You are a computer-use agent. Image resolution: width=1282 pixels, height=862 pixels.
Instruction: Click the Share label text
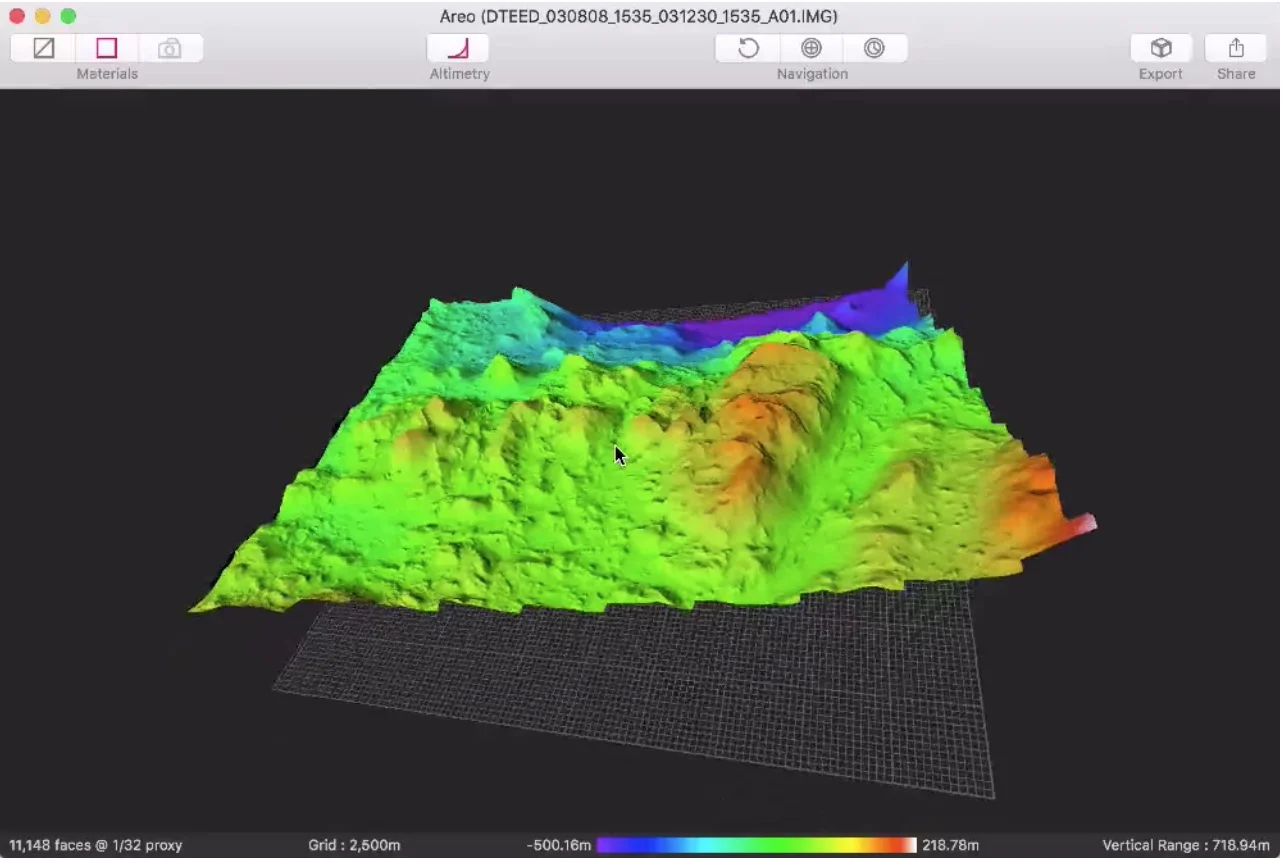coord(1236,74)
